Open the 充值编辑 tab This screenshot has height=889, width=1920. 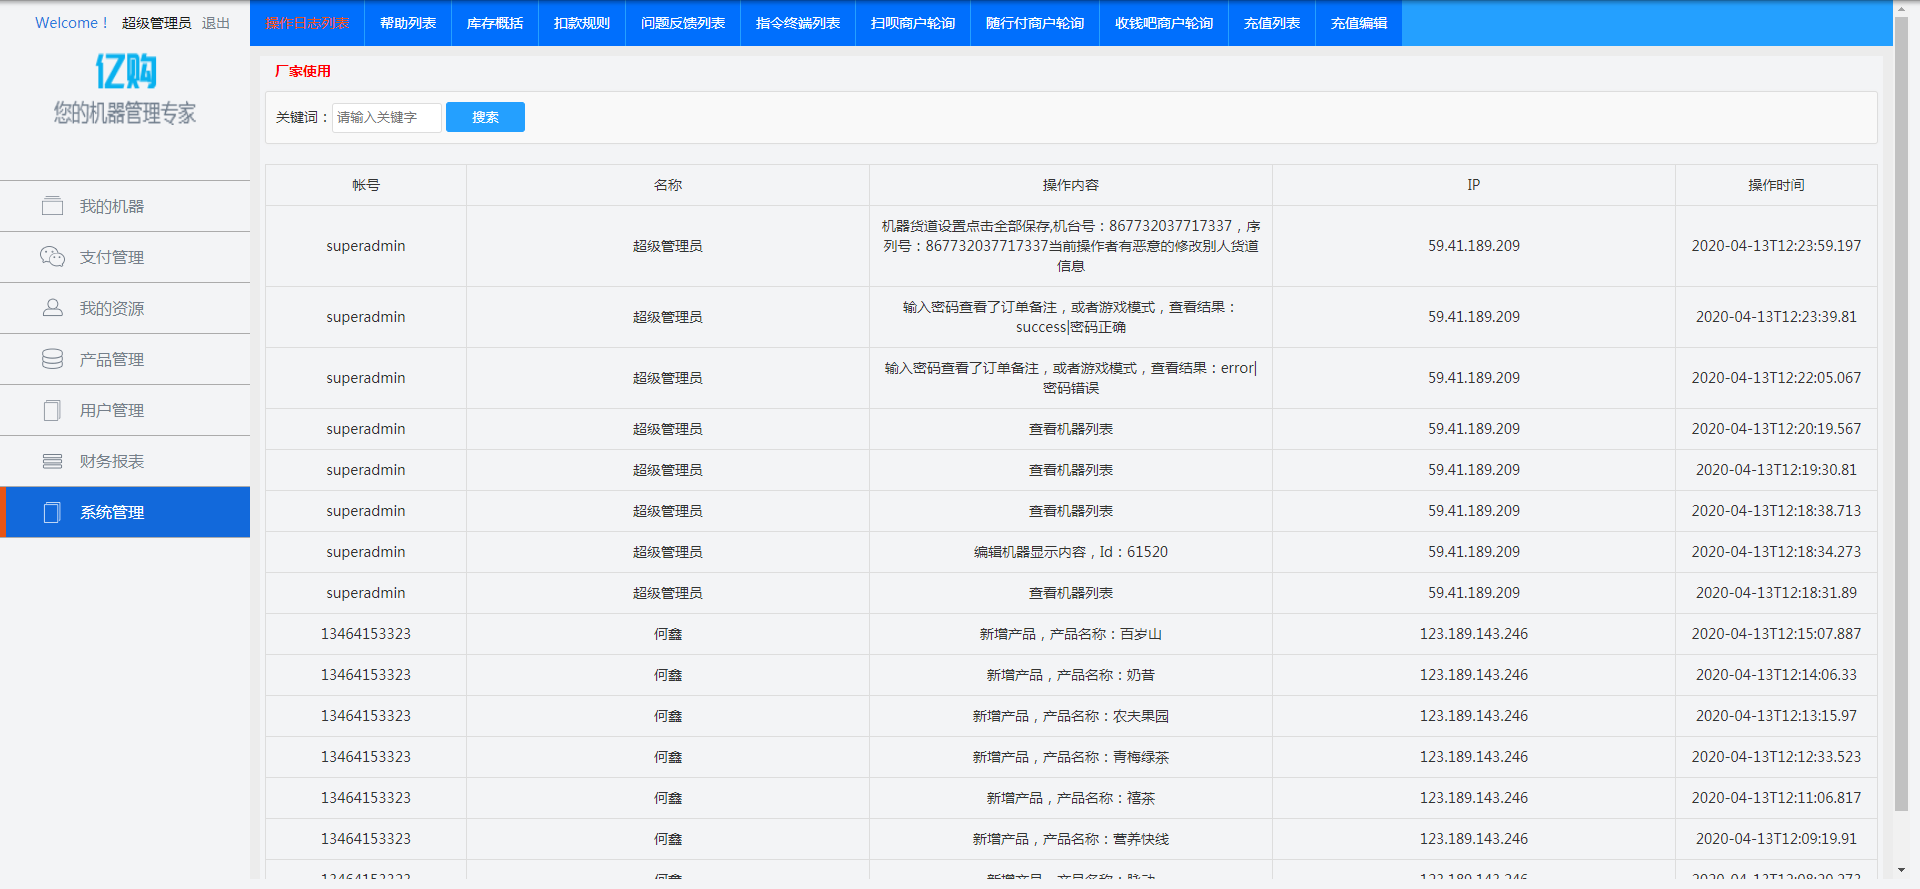coord(1359,23)
